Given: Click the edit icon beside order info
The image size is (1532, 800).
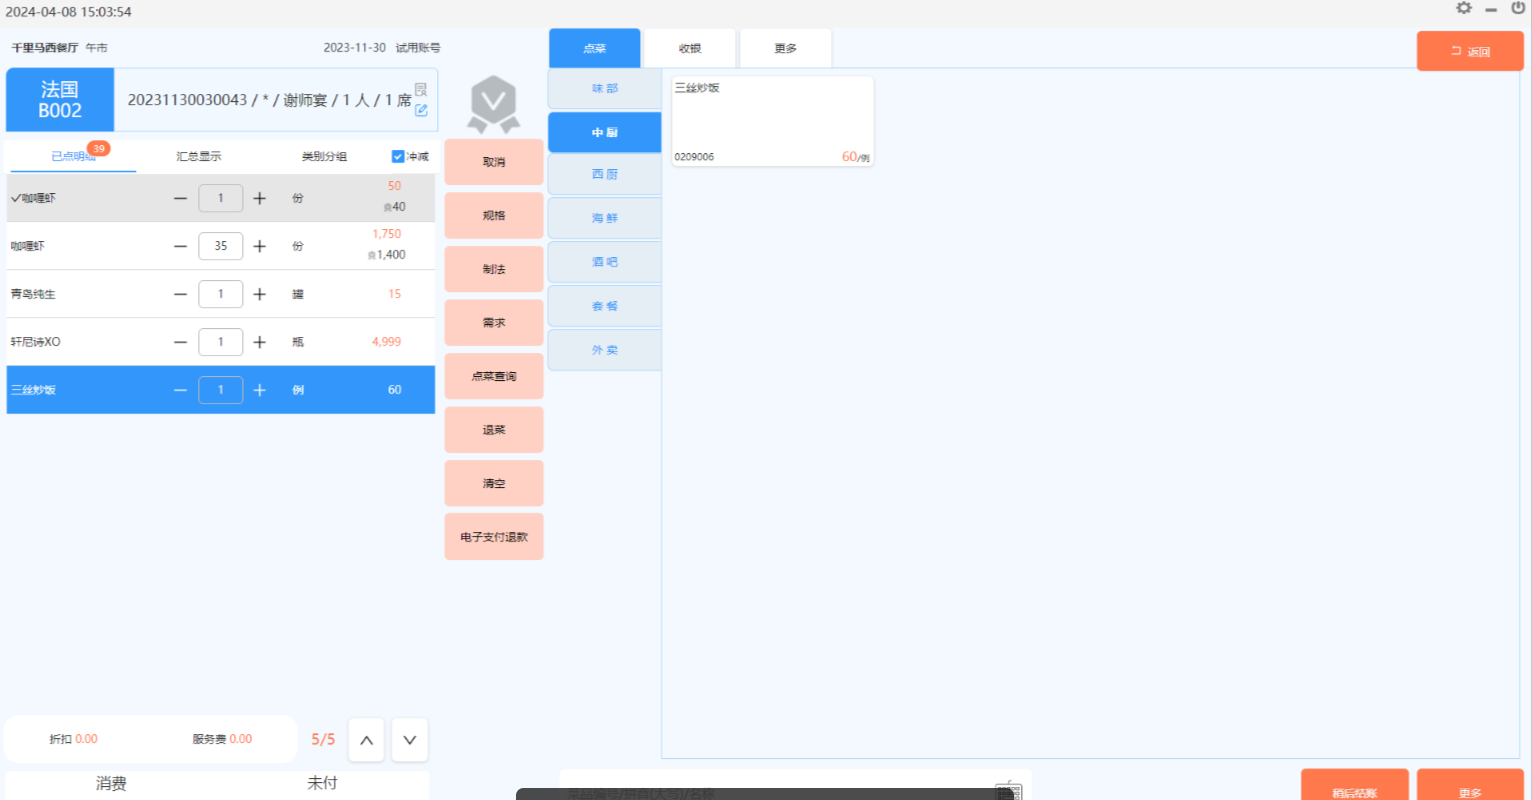Looking at the screenshot, I should [421, 110].
